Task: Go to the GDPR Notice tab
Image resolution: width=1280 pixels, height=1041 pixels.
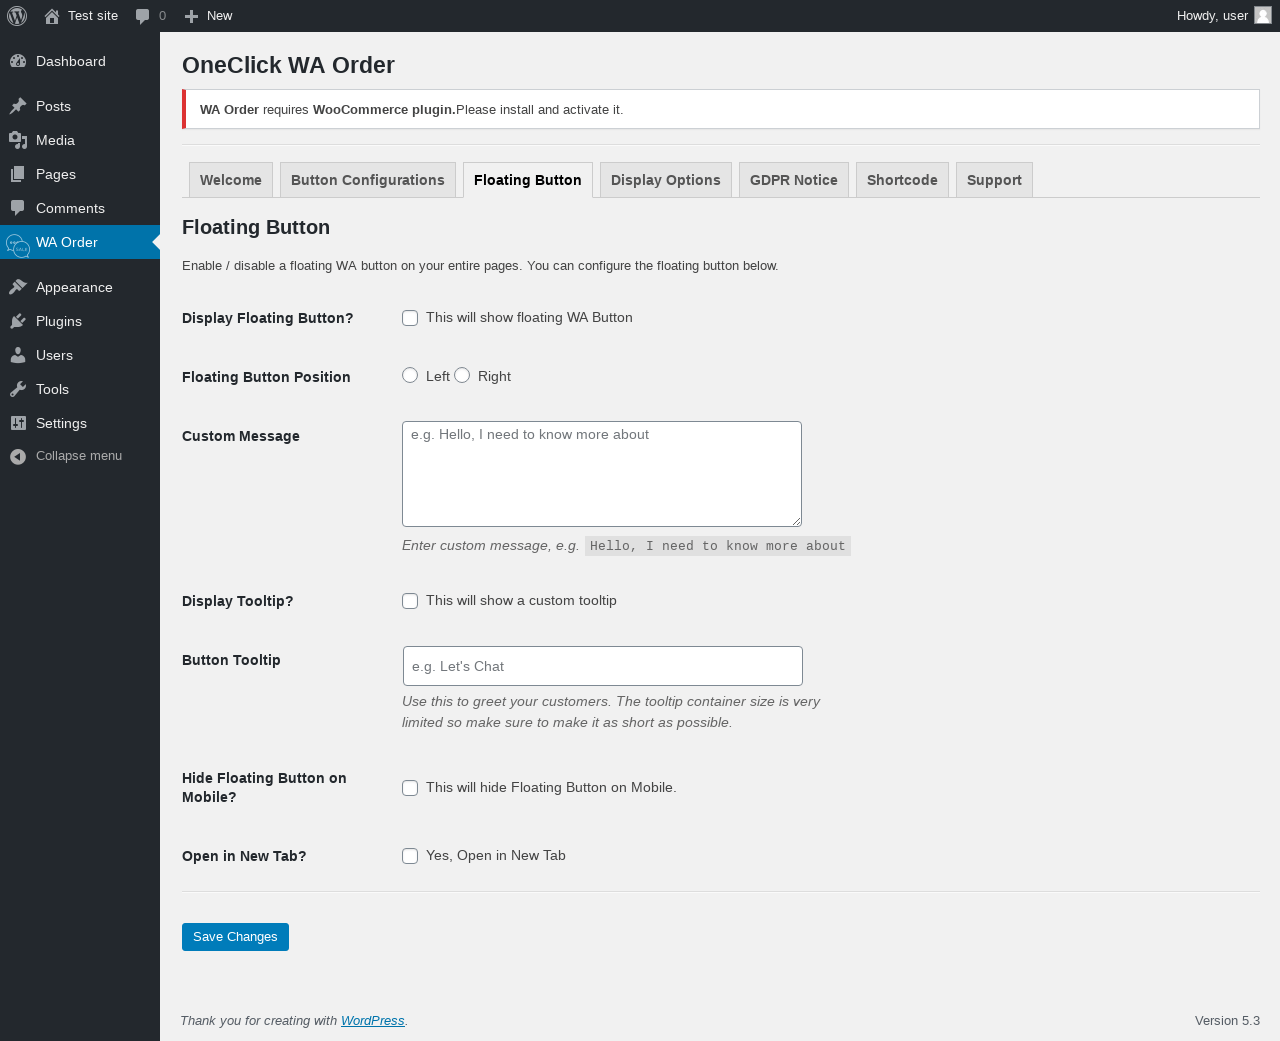Action: (x=794, y=180)
